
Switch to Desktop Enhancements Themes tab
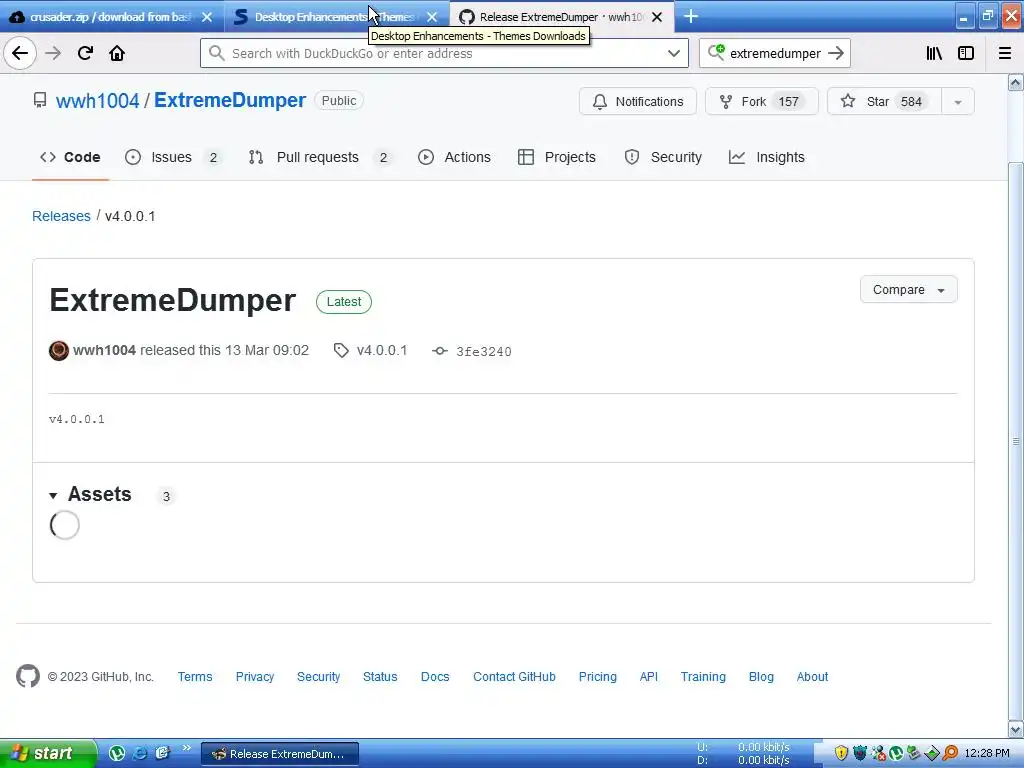(x=335, y=17)
